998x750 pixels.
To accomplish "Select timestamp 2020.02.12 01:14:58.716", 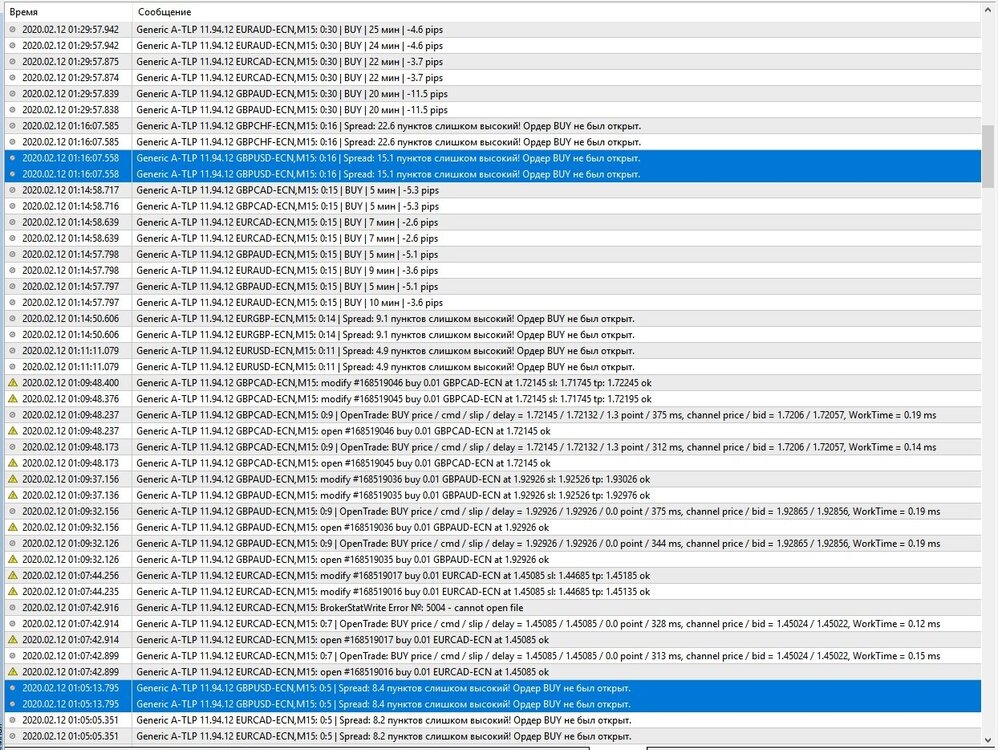I will click(70, 206).
